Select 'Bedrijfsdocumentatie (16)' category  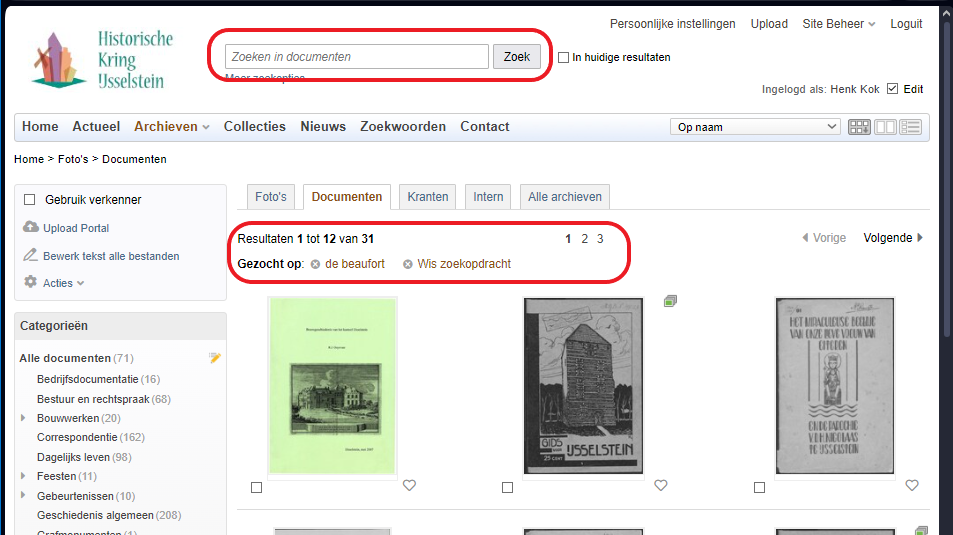(x=98, y=379)
